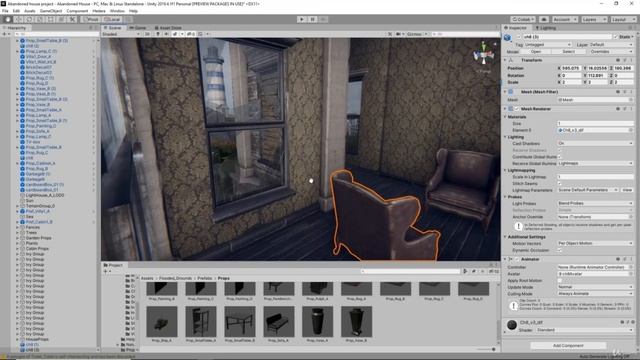Open the Culling Mode dropdown
Viewport: 640px width, 360px height.
pyautogui.click(x=596, y=294)
